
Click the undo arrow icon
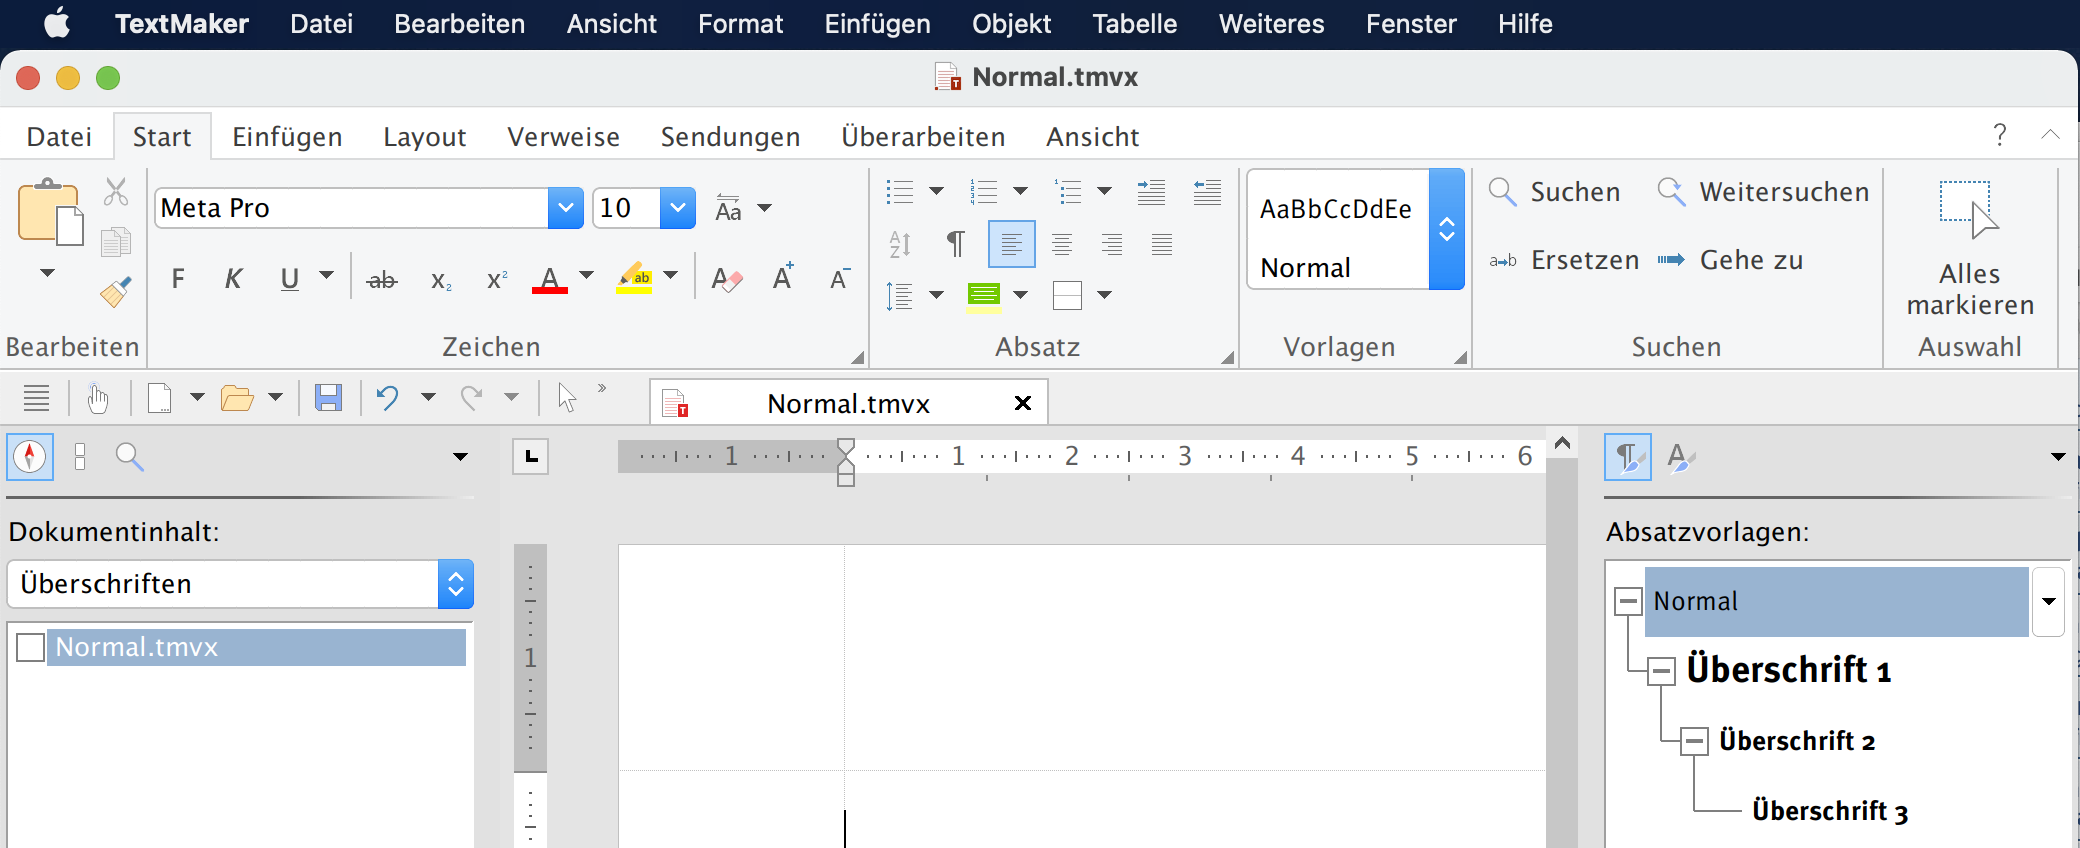pos(388,398)
